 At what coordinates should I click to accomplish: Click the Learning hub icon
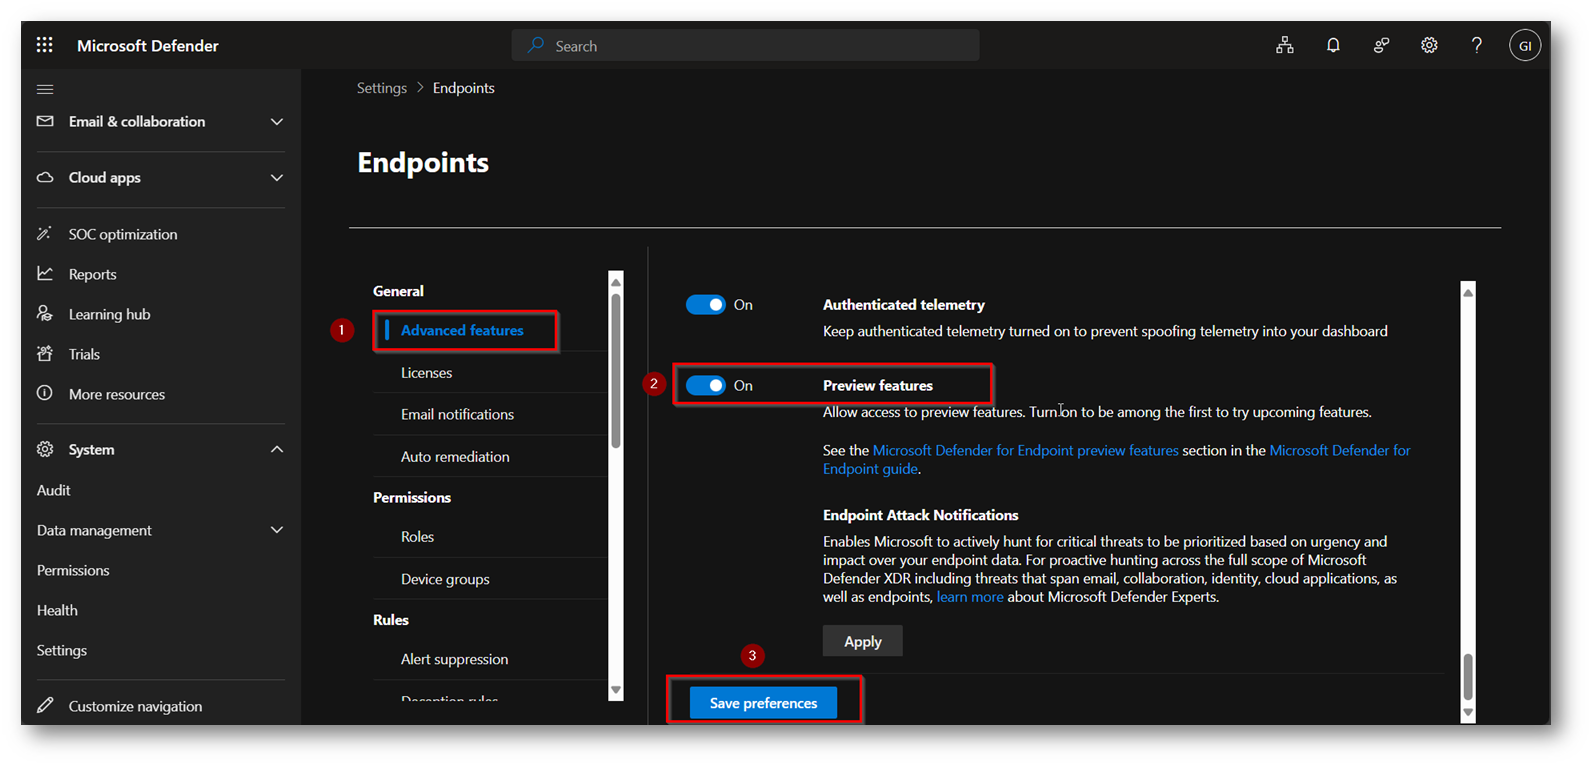coord(45,313)
